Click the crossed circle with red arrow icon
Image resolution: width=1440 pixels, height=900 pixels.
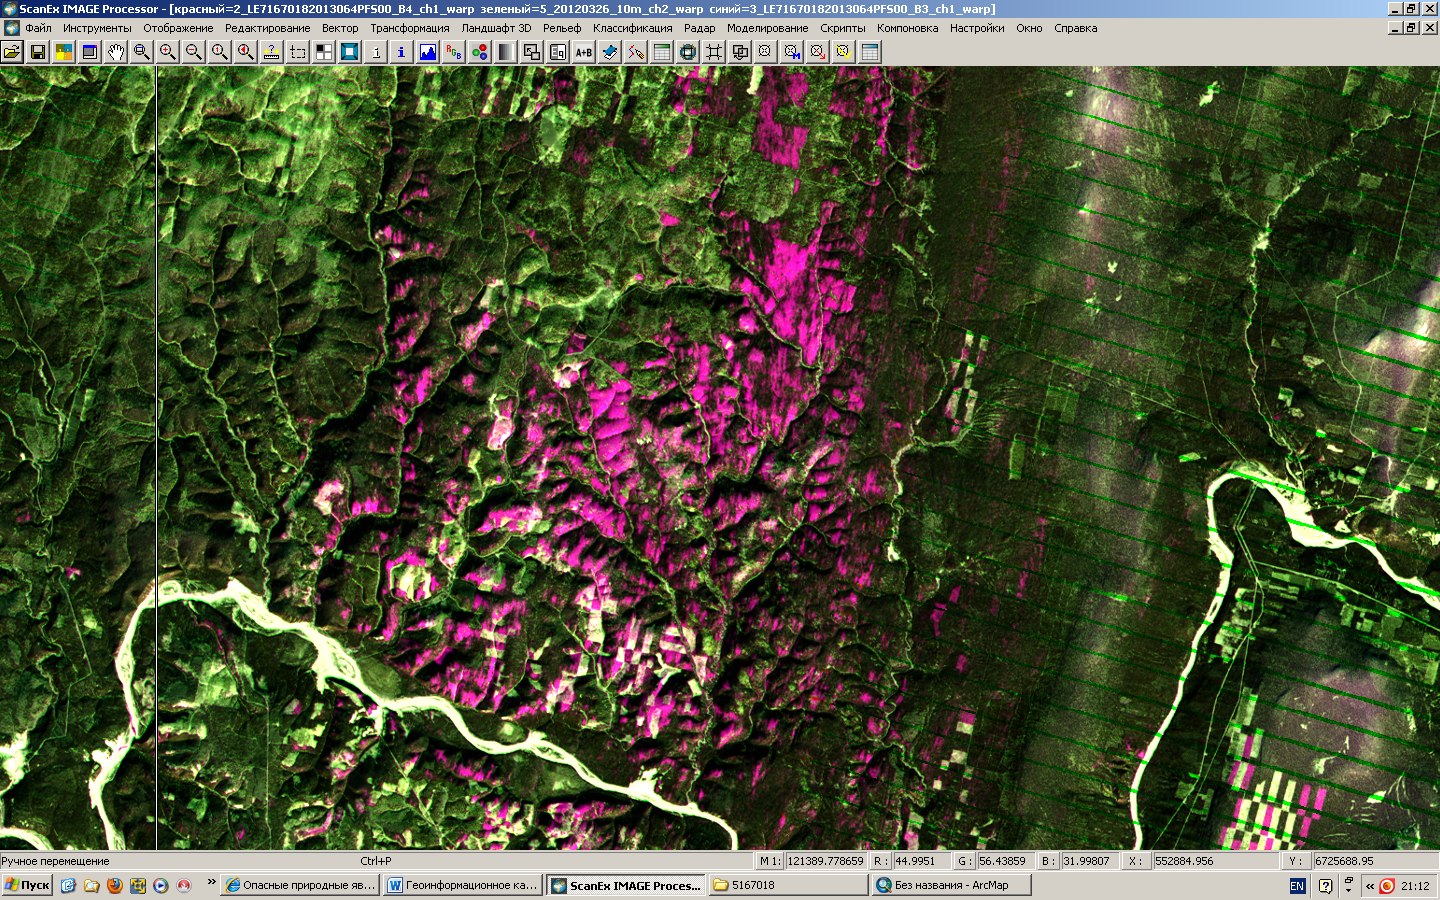(818, 52)
